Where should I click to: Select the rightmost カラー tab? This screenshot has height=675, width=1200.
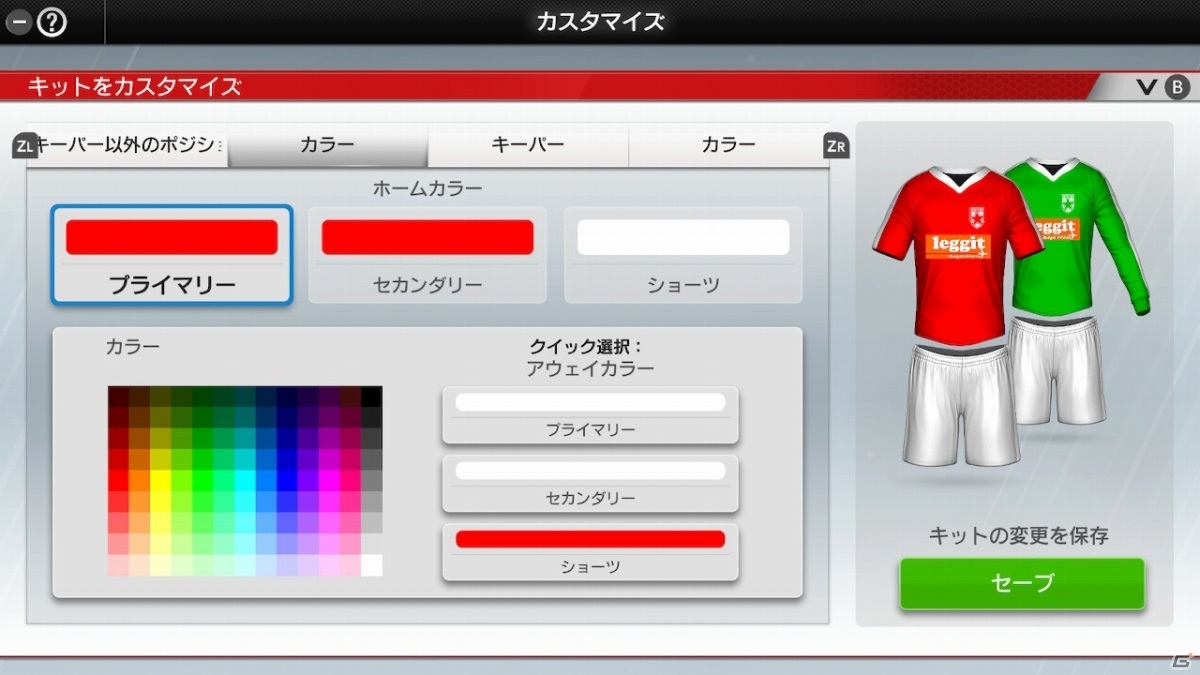728,146
